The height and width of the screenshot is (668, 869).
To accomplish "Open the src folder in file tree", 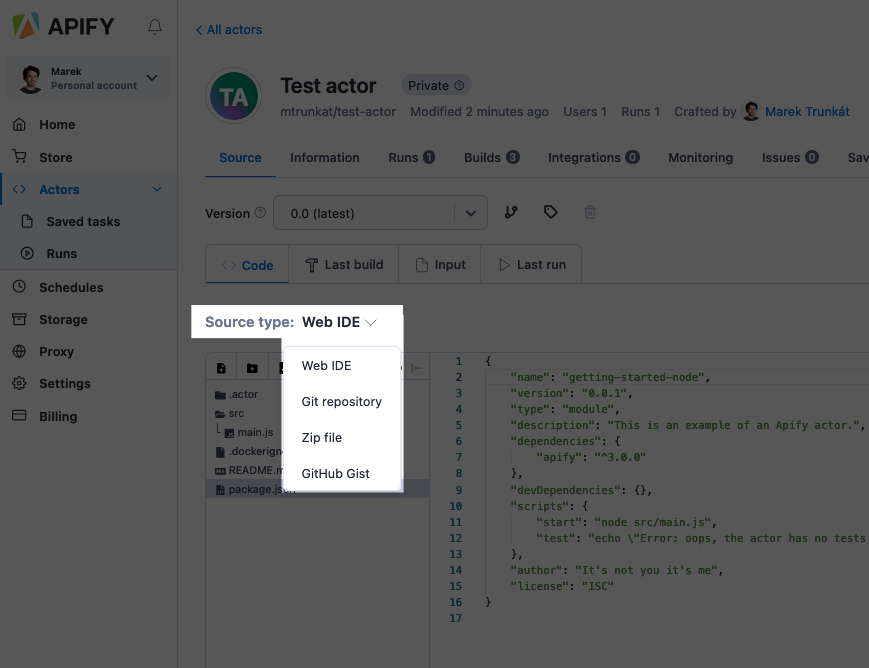I will [235, 413].
